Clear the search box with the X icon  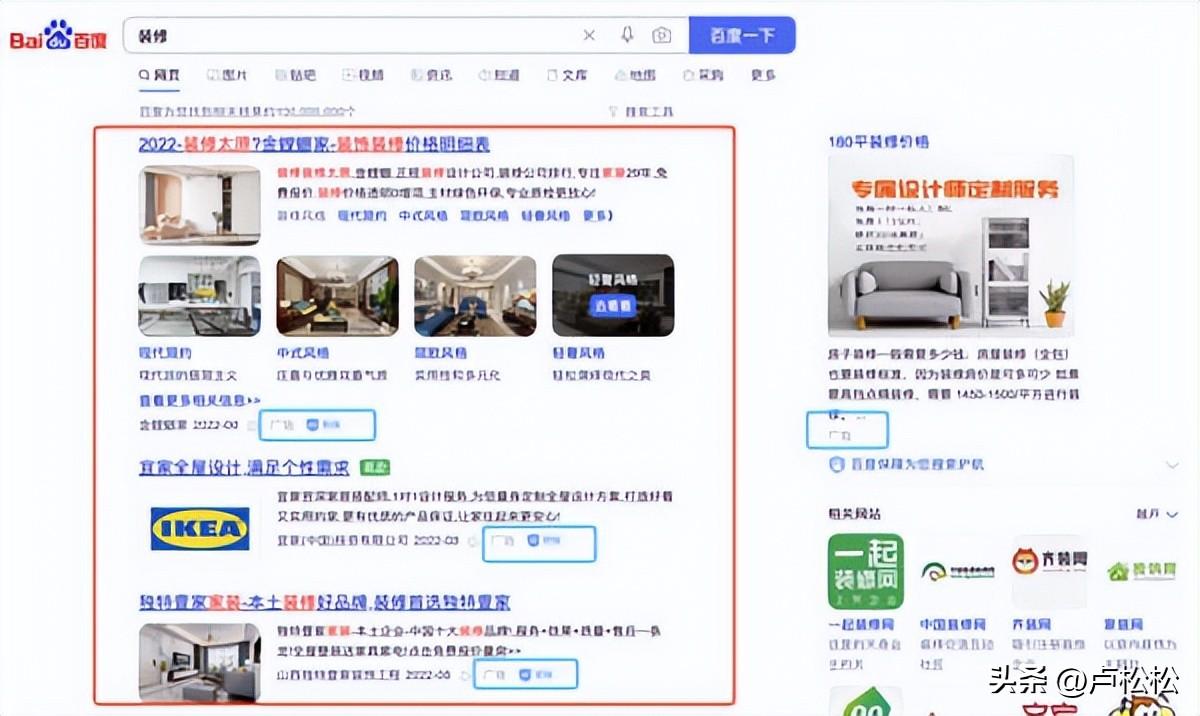click(589, 35)
